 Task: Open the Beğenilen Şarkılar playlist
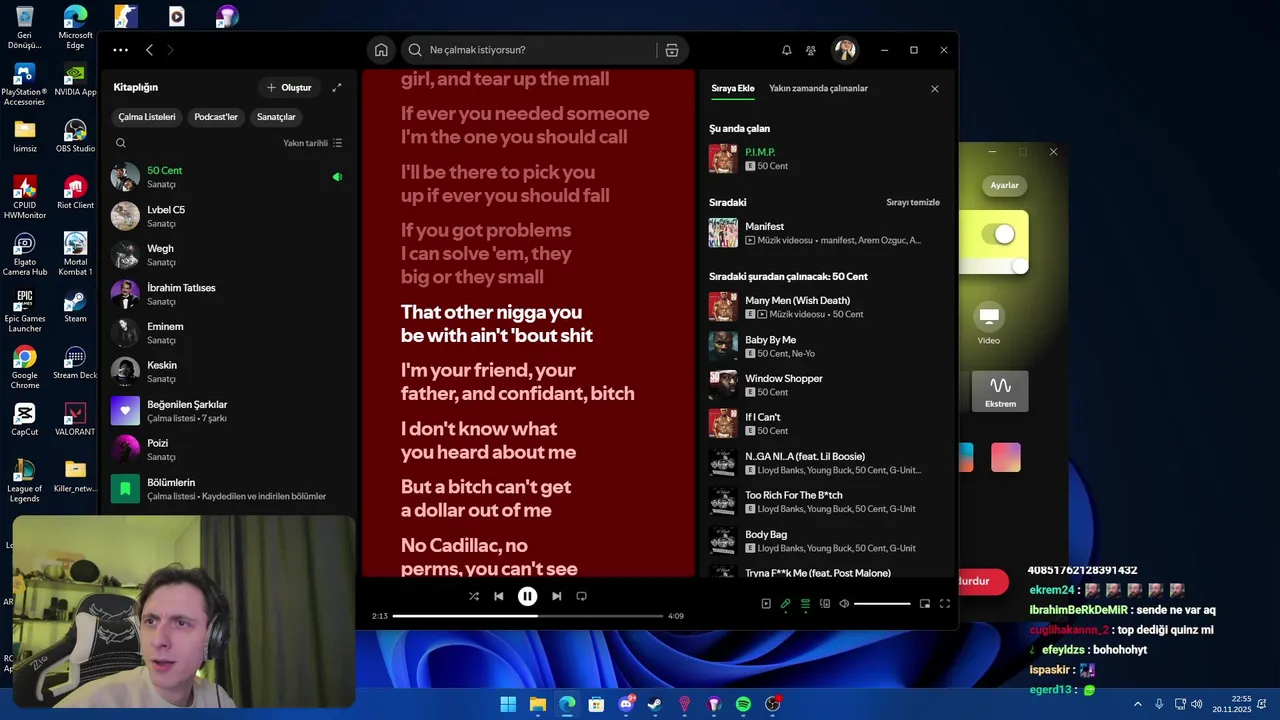pyautogui.click(x=228, y=411)
